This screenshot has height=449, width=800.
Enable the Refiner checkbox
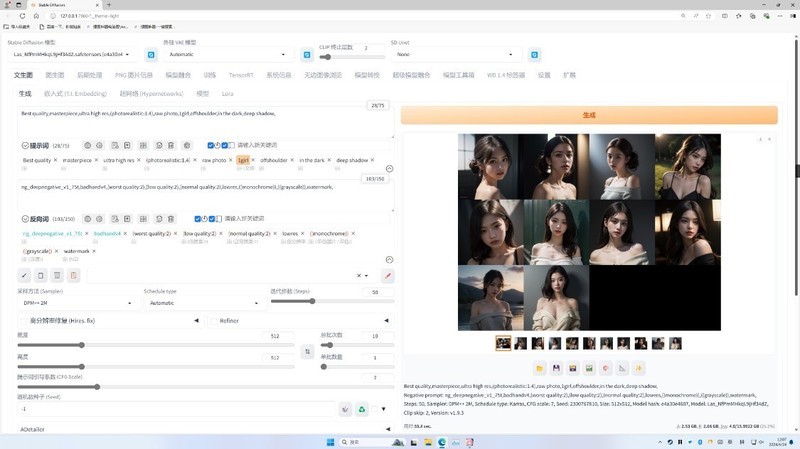(213, 320)
